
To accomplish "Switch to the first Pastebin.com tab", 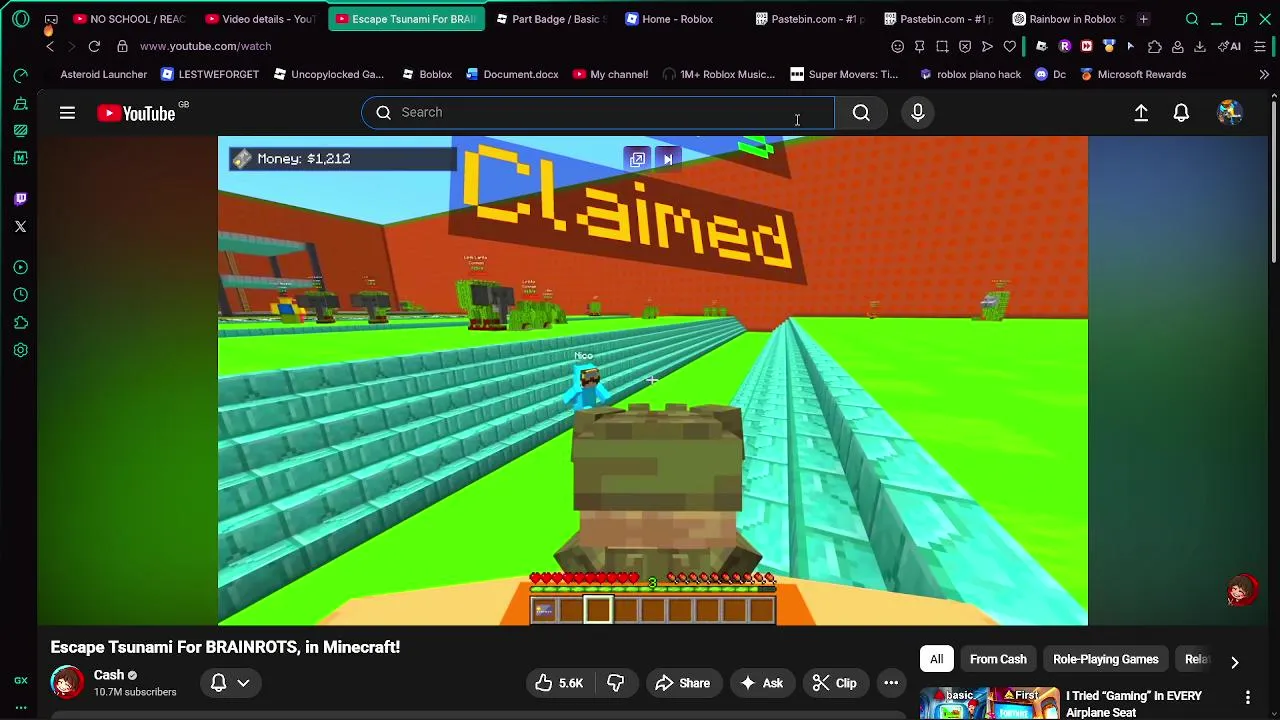I will pyautogui.click(x=808, y=19).
